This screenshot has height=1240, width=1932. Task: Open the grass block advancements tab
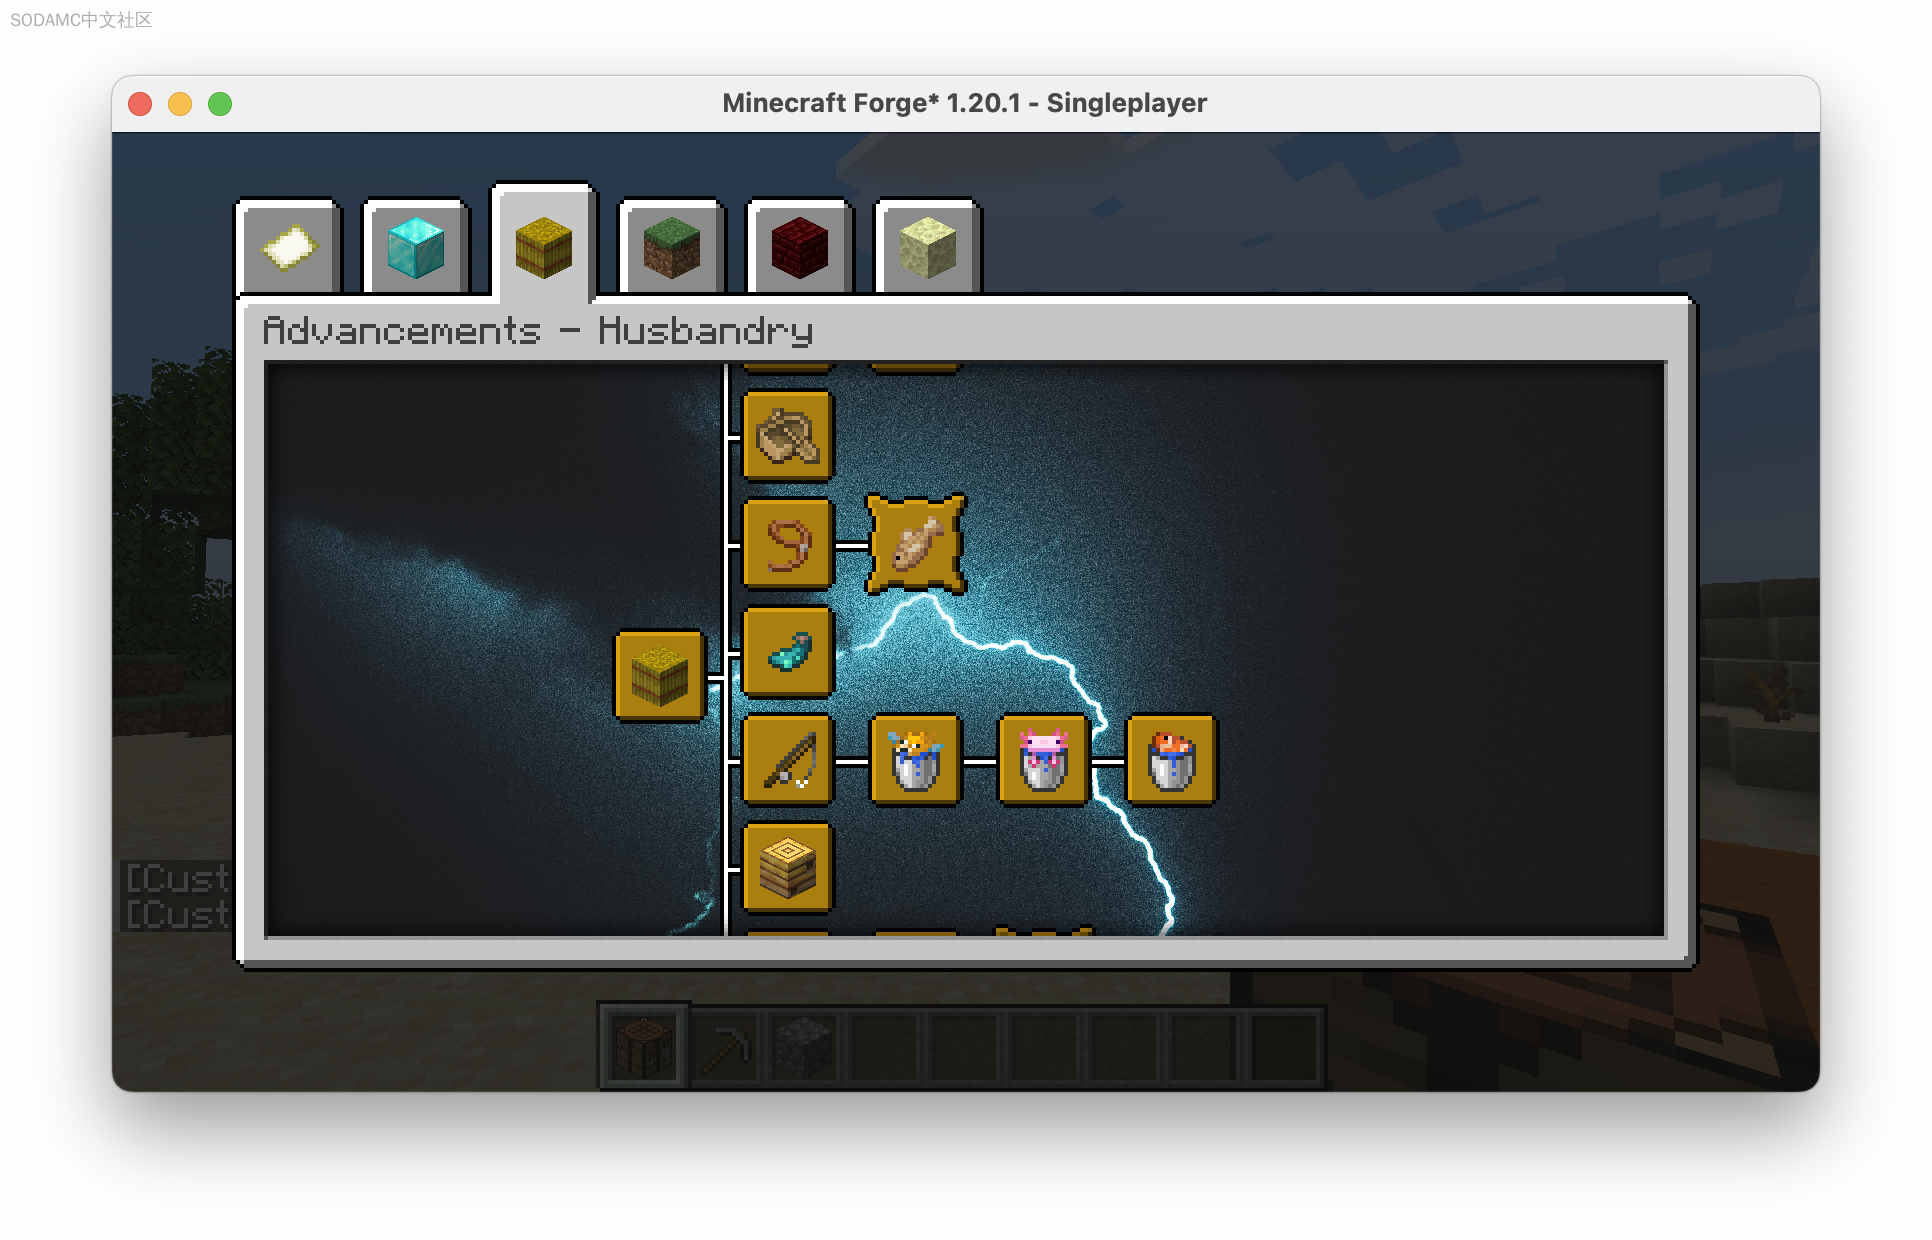point(672,247)
